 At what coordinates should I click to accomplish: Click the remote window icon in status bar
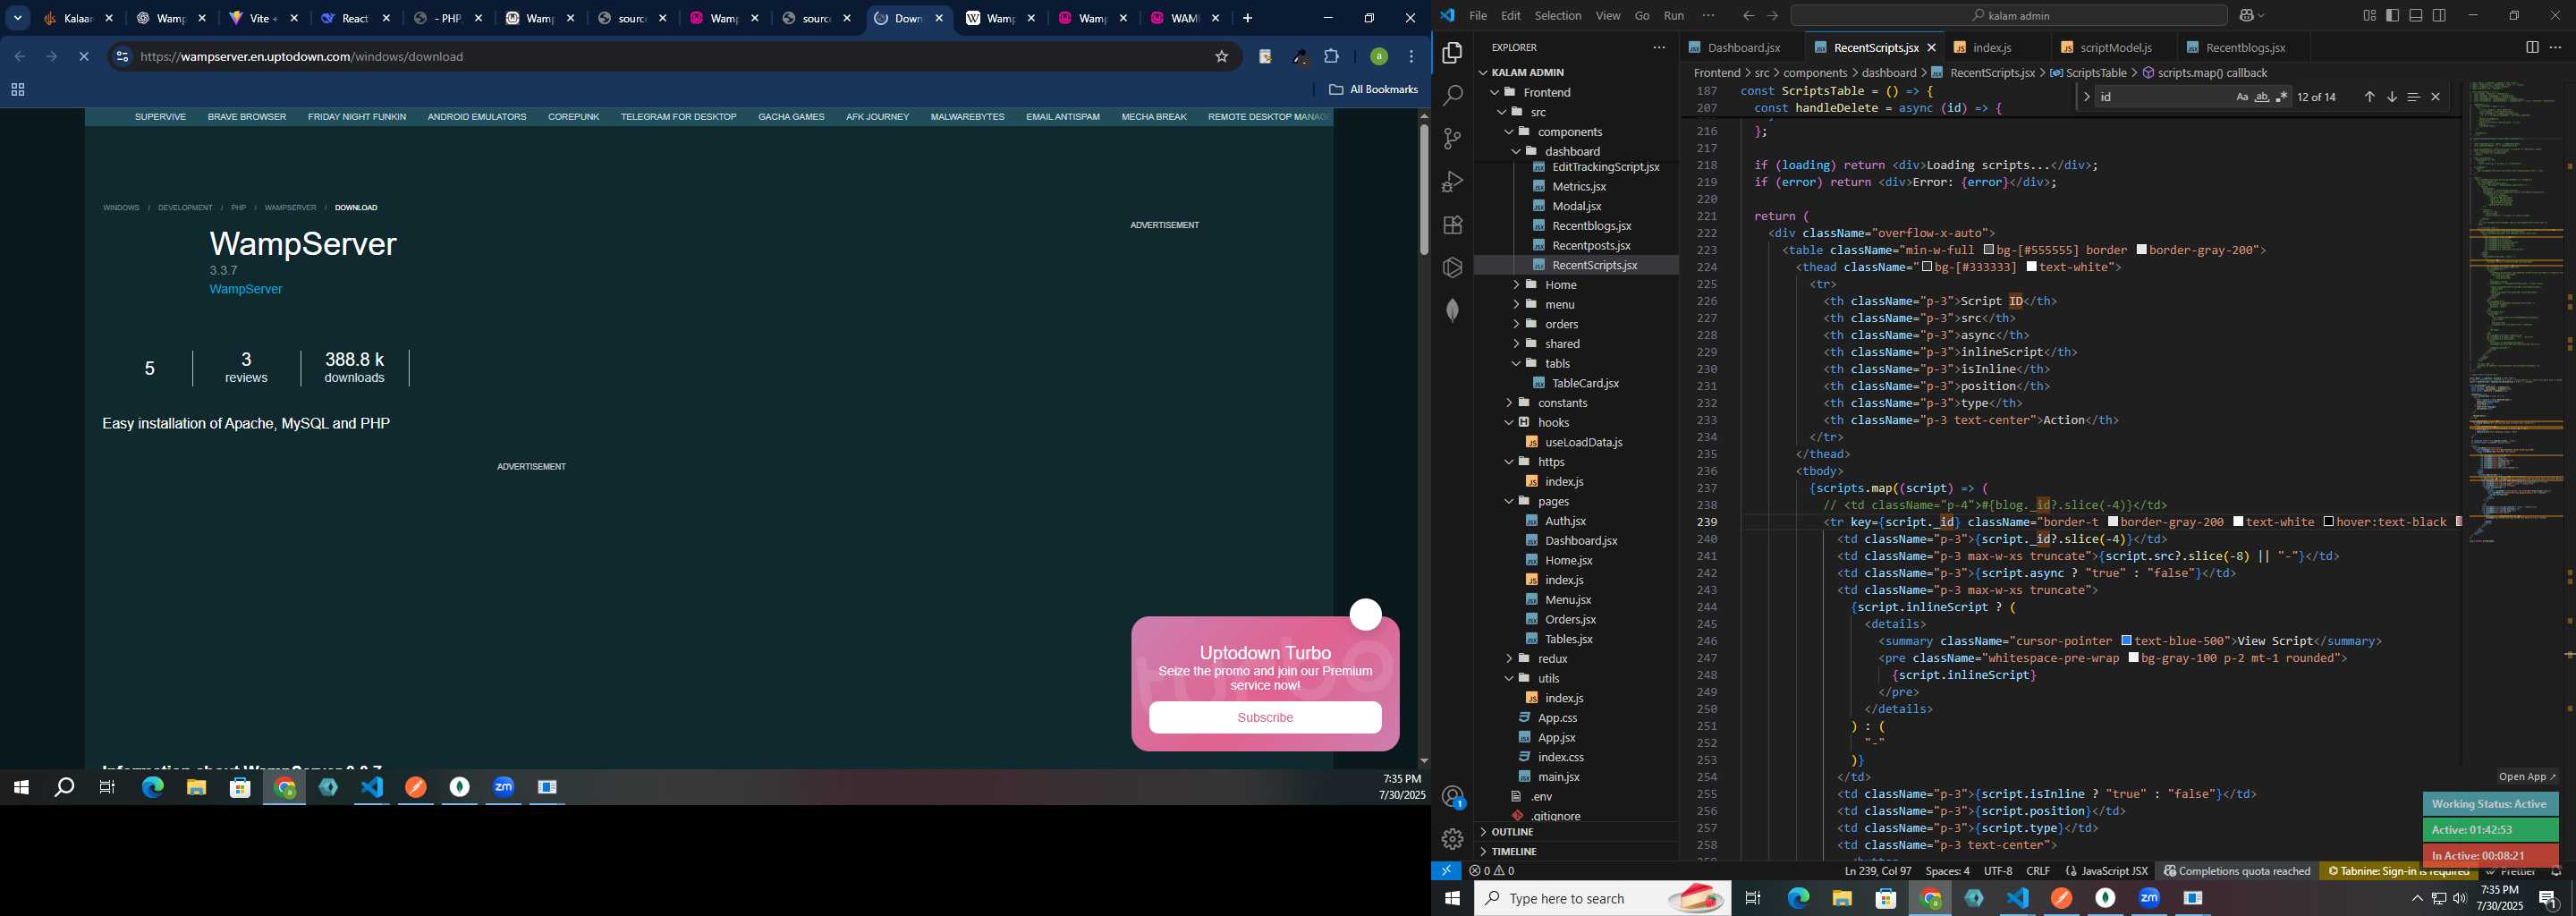point(1446,871)
